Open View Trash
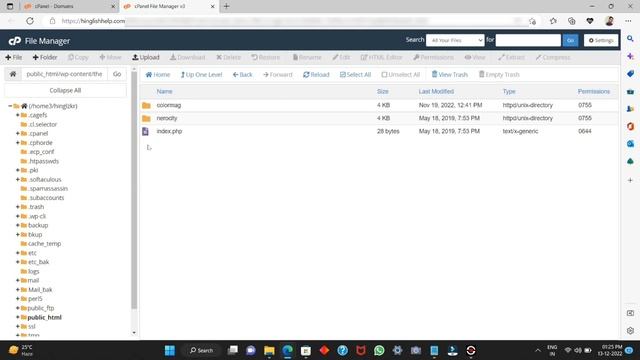The image size is (640, 360). coord(450,75)
